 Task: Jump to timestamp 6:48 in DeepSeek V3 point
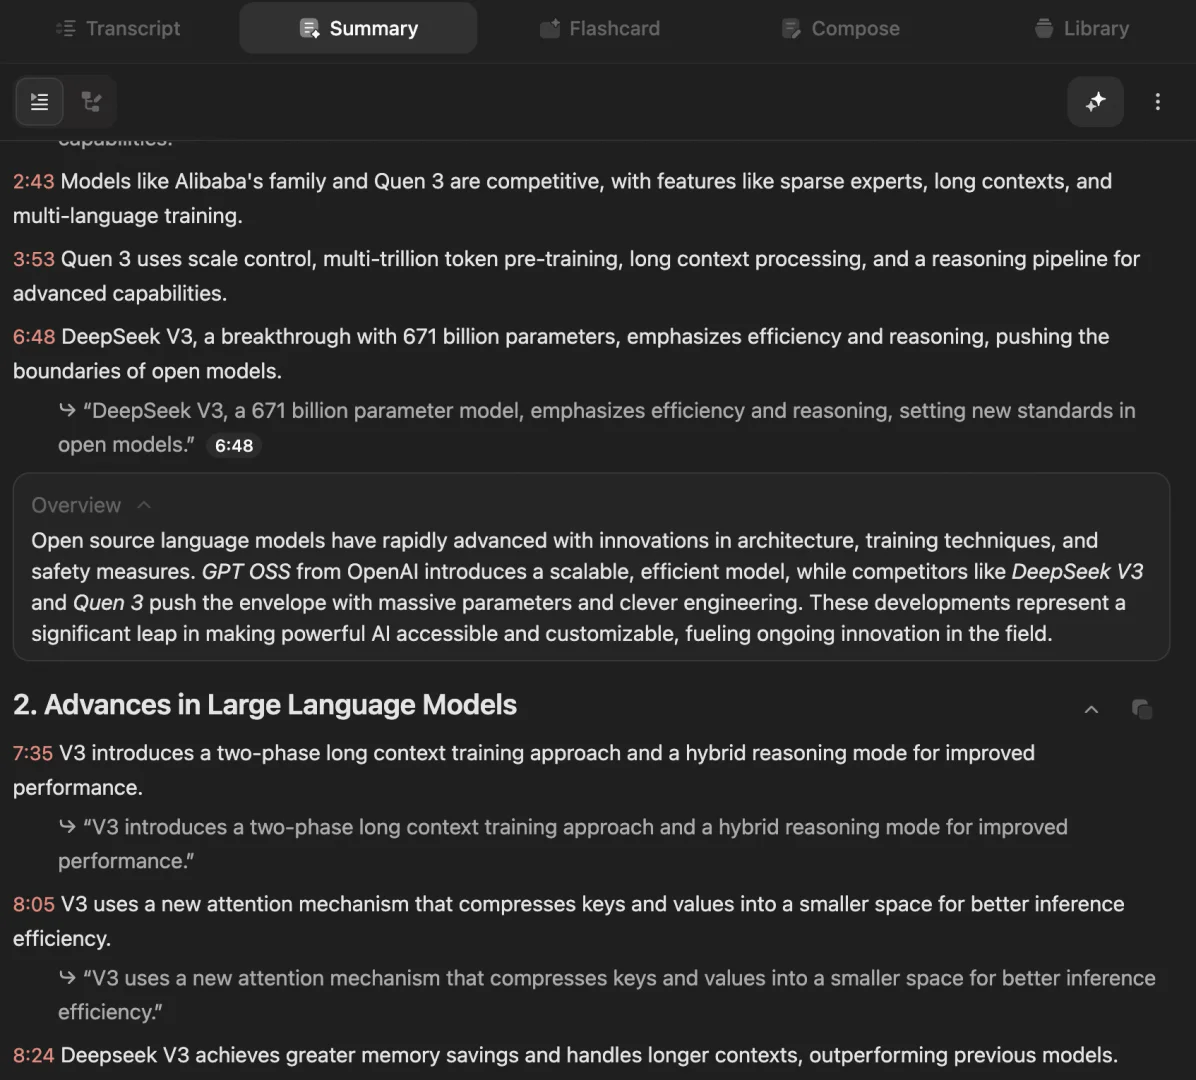coord(33,336)
